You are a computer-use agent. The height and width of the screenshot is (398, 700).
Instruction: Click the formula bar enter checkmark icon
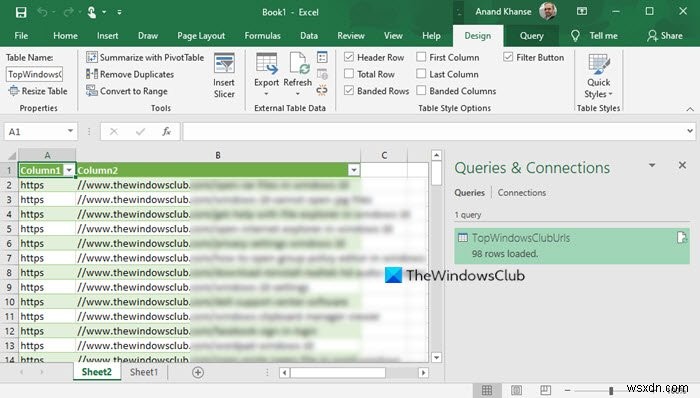pyautogui.click(x=140, y=132)
